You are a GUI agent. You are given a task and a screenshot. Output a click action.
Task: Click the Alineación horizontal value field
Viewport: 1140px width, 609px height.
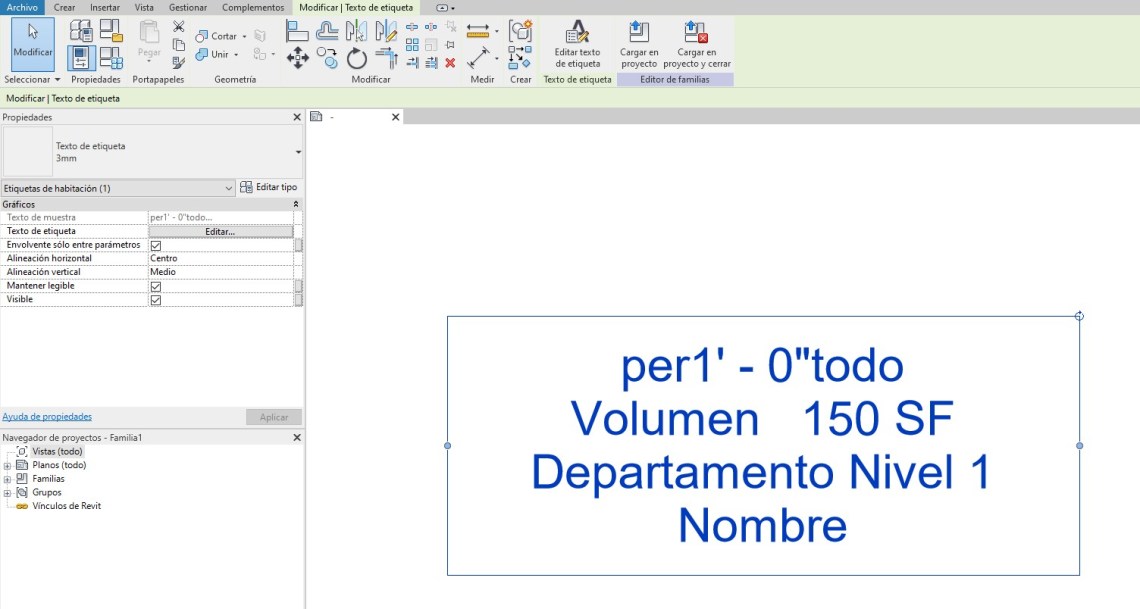220,258
